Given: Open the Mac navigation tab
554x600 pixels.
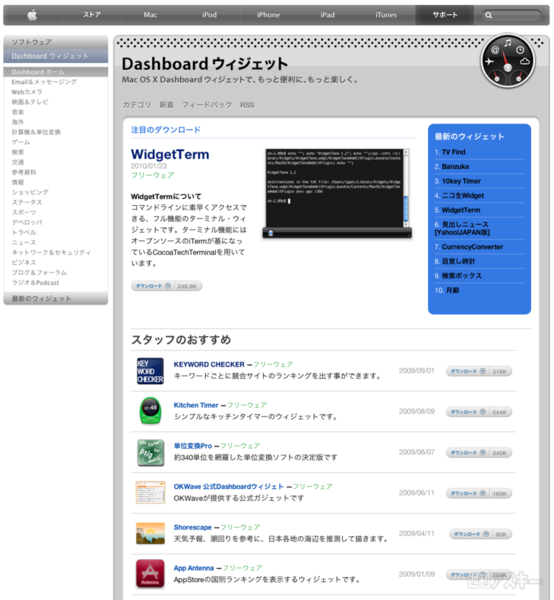Looking at the screenshot, I should coord(150,15).
